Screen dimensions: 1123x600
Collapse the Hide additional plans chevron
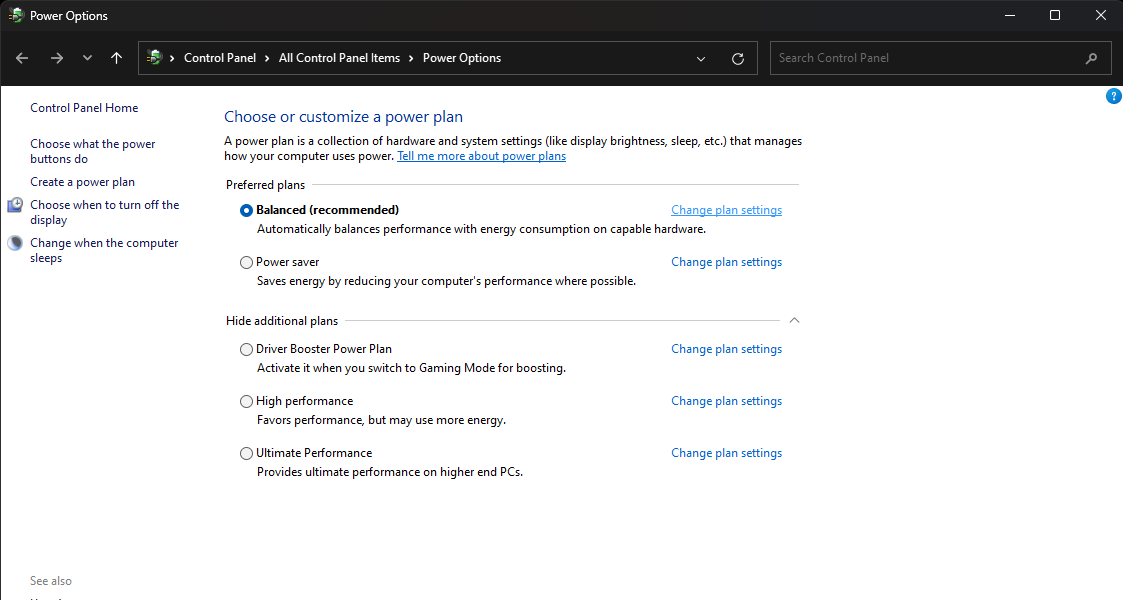[x=794, y=321]
